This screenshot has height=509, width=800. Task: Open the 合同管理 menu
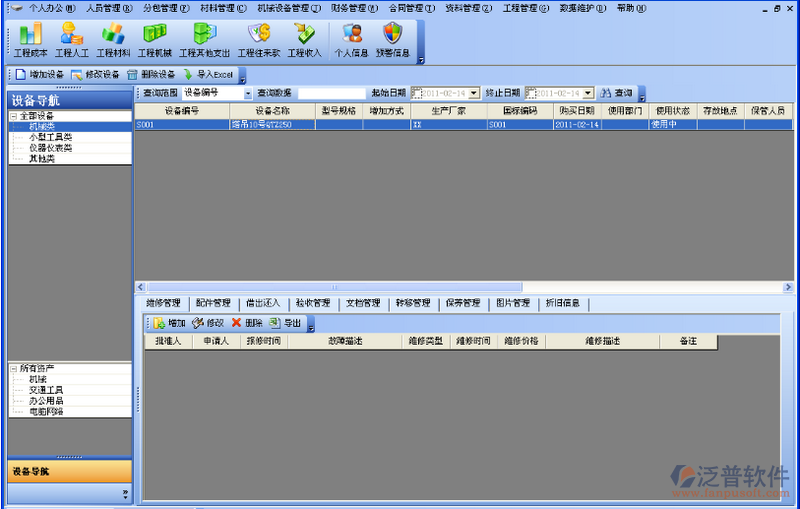click(412, 8)
